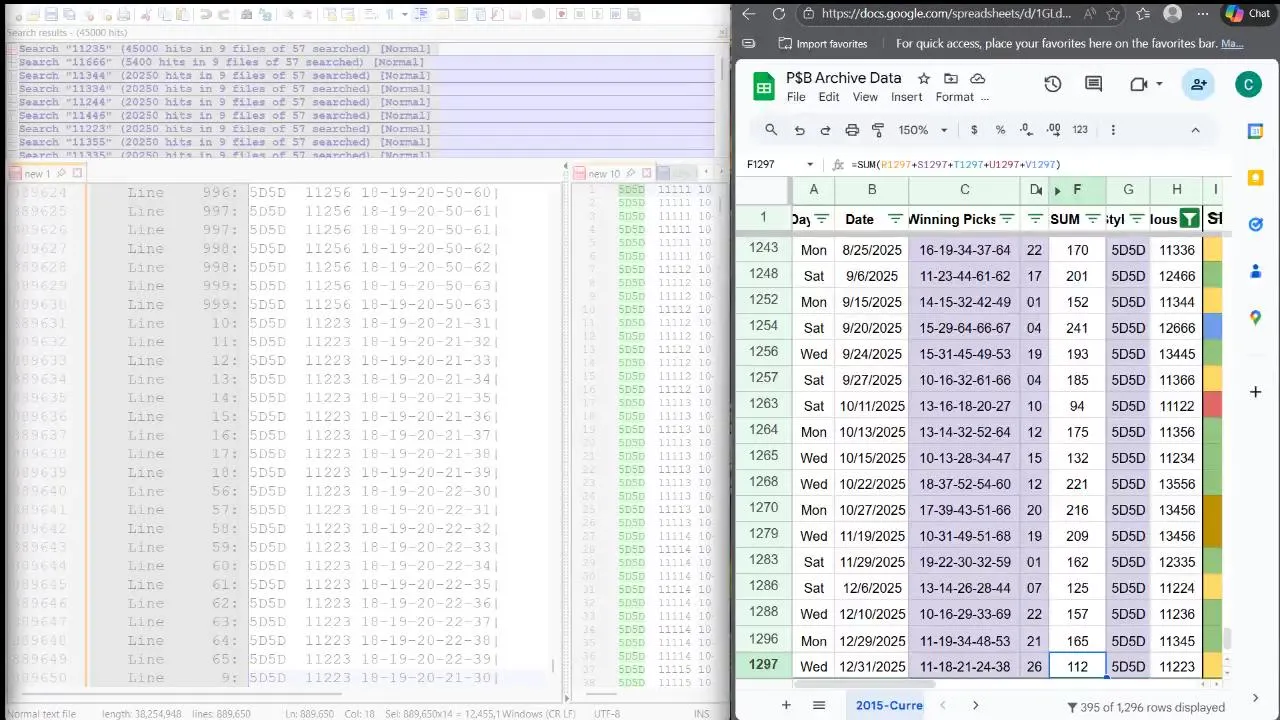The image size is (1280, 720).
Task: Open the File menu in Sheets
Action: (x=796, y=97)
